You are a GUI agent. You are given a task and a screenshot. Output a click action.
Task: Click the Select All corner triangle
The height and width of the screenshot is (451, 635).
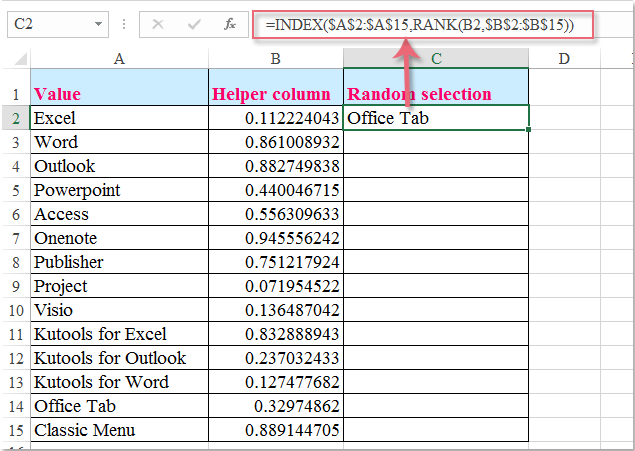[20, 59]
